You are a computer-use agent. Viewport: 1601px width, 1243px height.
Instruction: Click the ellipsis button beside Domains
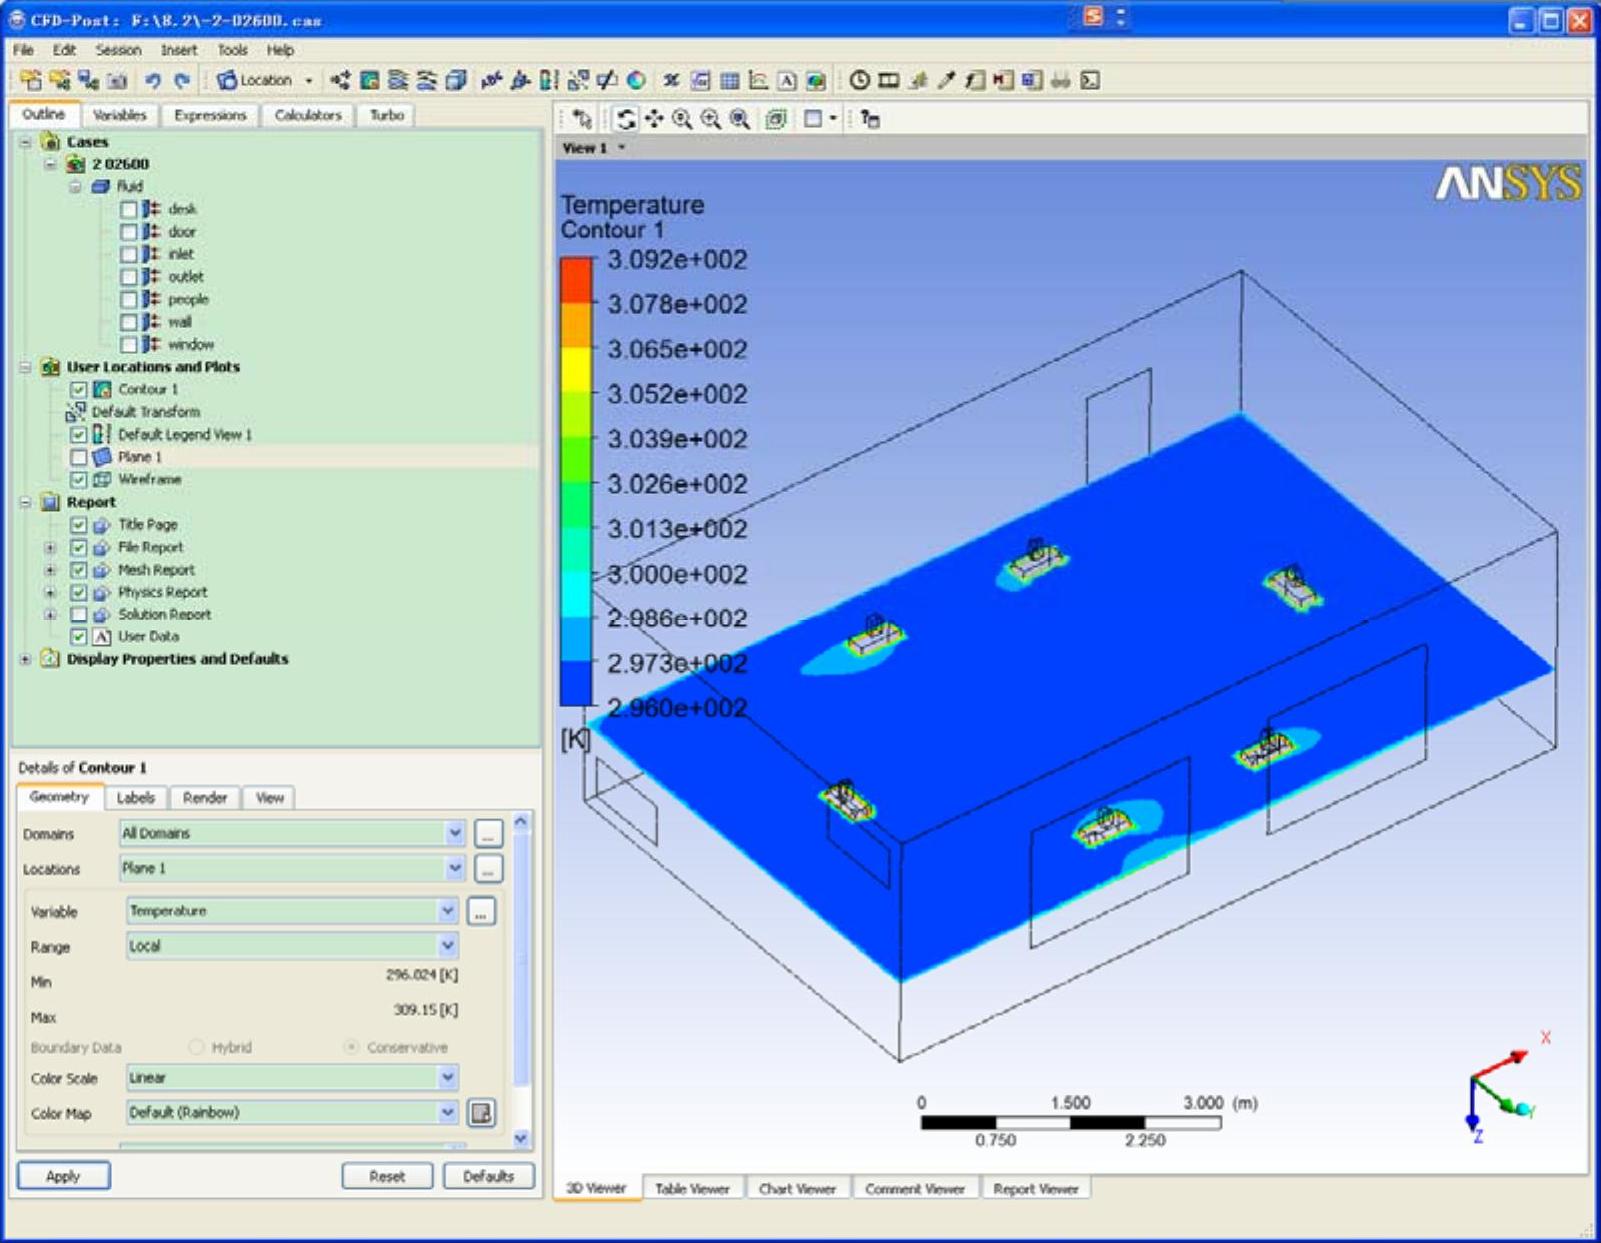(488, 832)
